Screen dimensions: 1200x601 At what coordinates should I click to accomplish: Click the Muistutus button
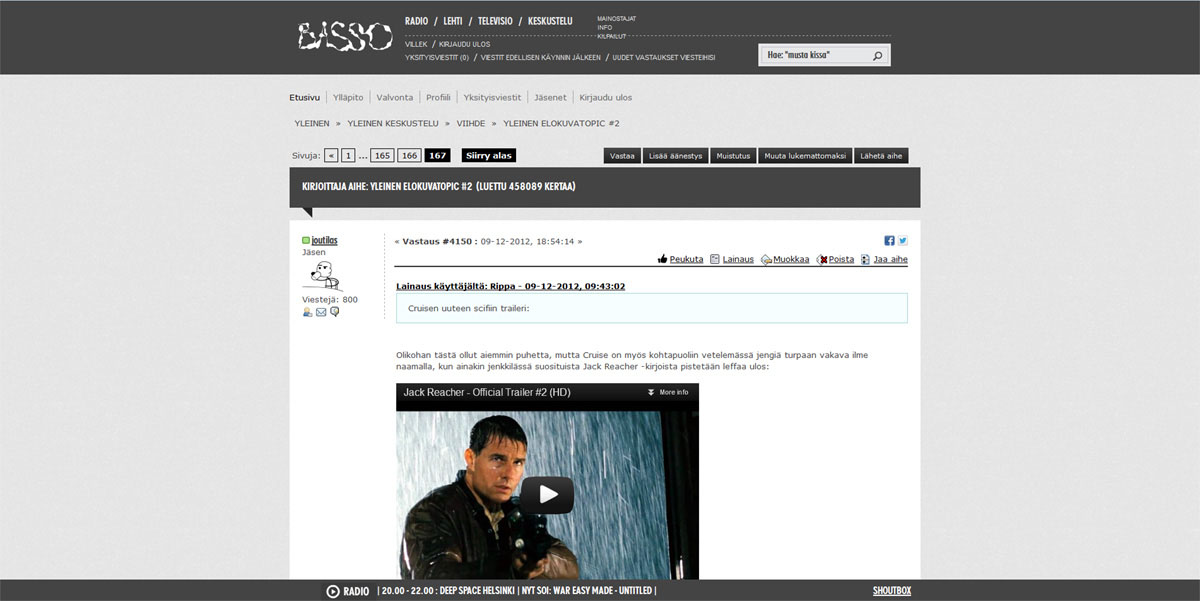click(x=733, y=156)
